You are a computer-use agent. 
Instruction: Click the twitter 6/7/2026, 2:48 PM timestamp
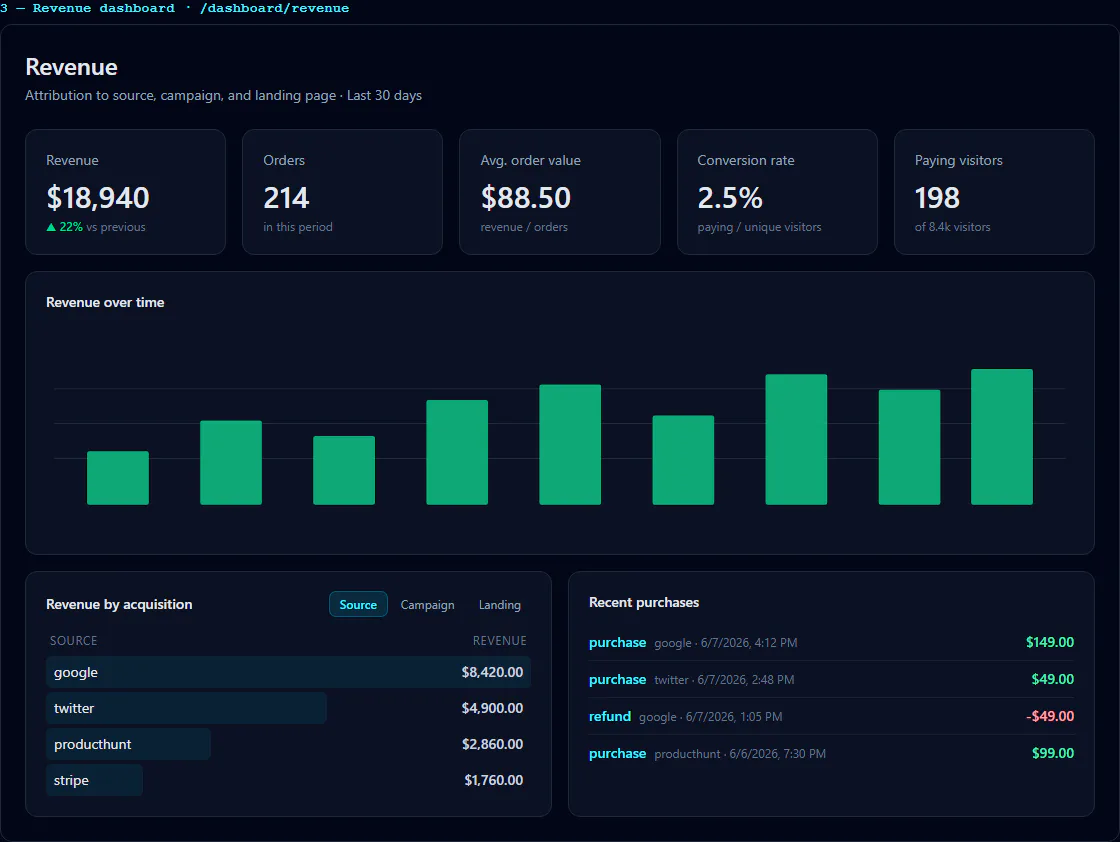[724, 680]
